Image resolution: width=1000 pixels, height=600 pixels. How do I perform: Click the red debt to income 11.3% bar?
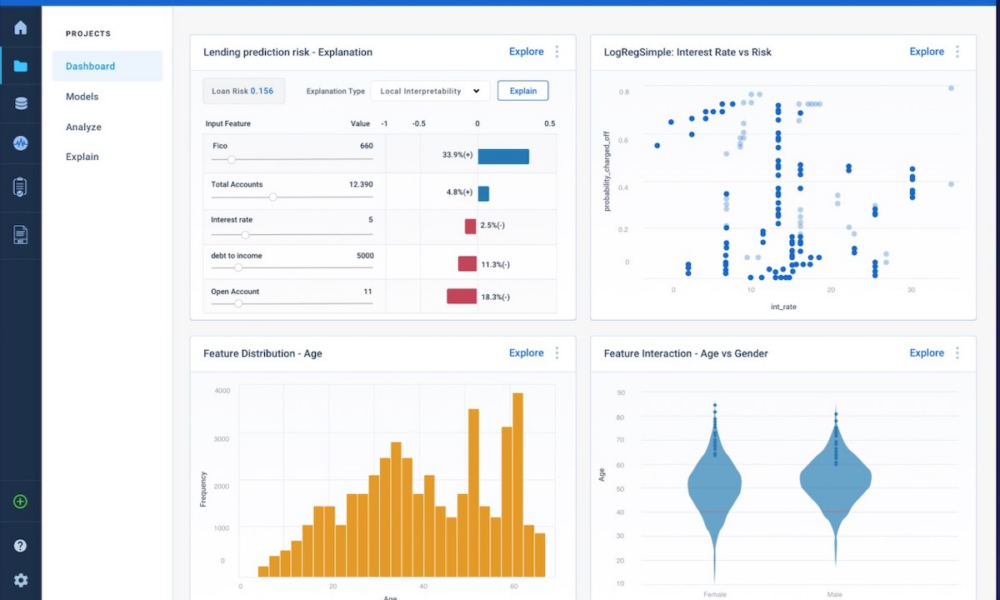467,263
